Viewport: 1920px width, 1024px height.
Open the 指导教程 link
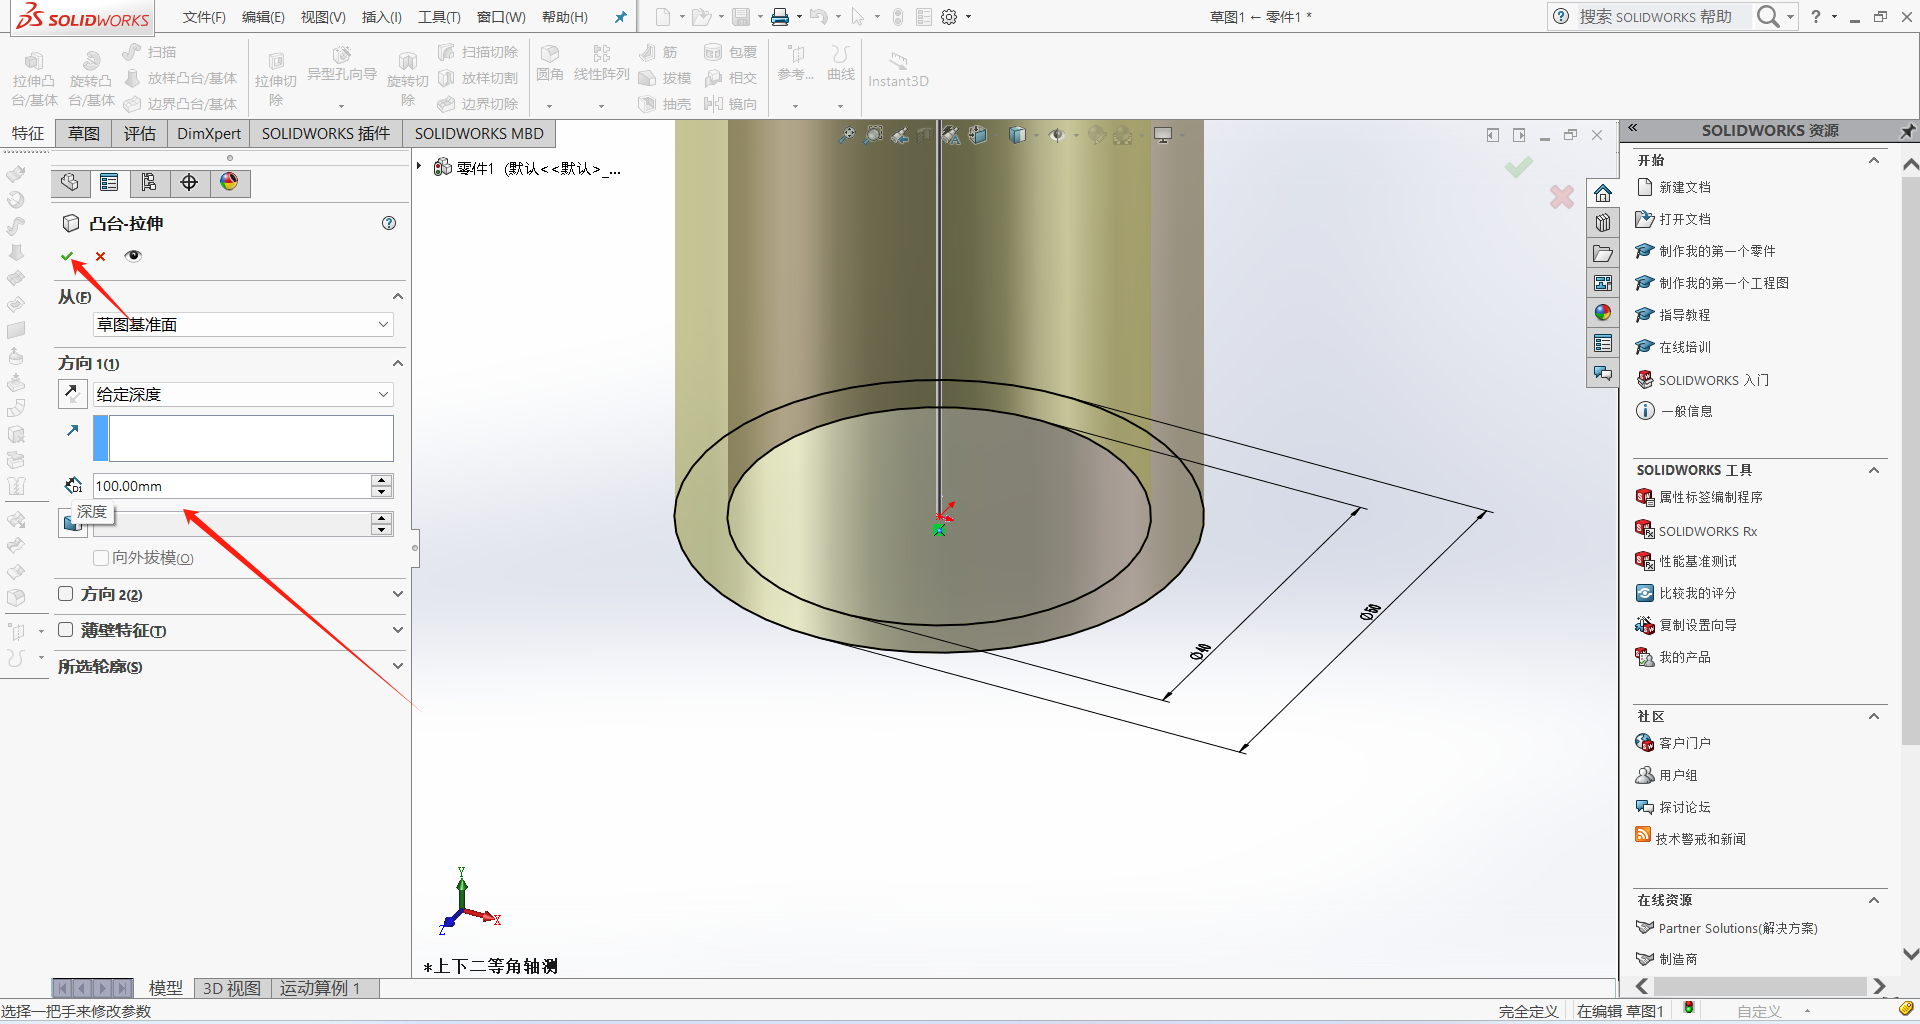click(x=1684, y=315)
